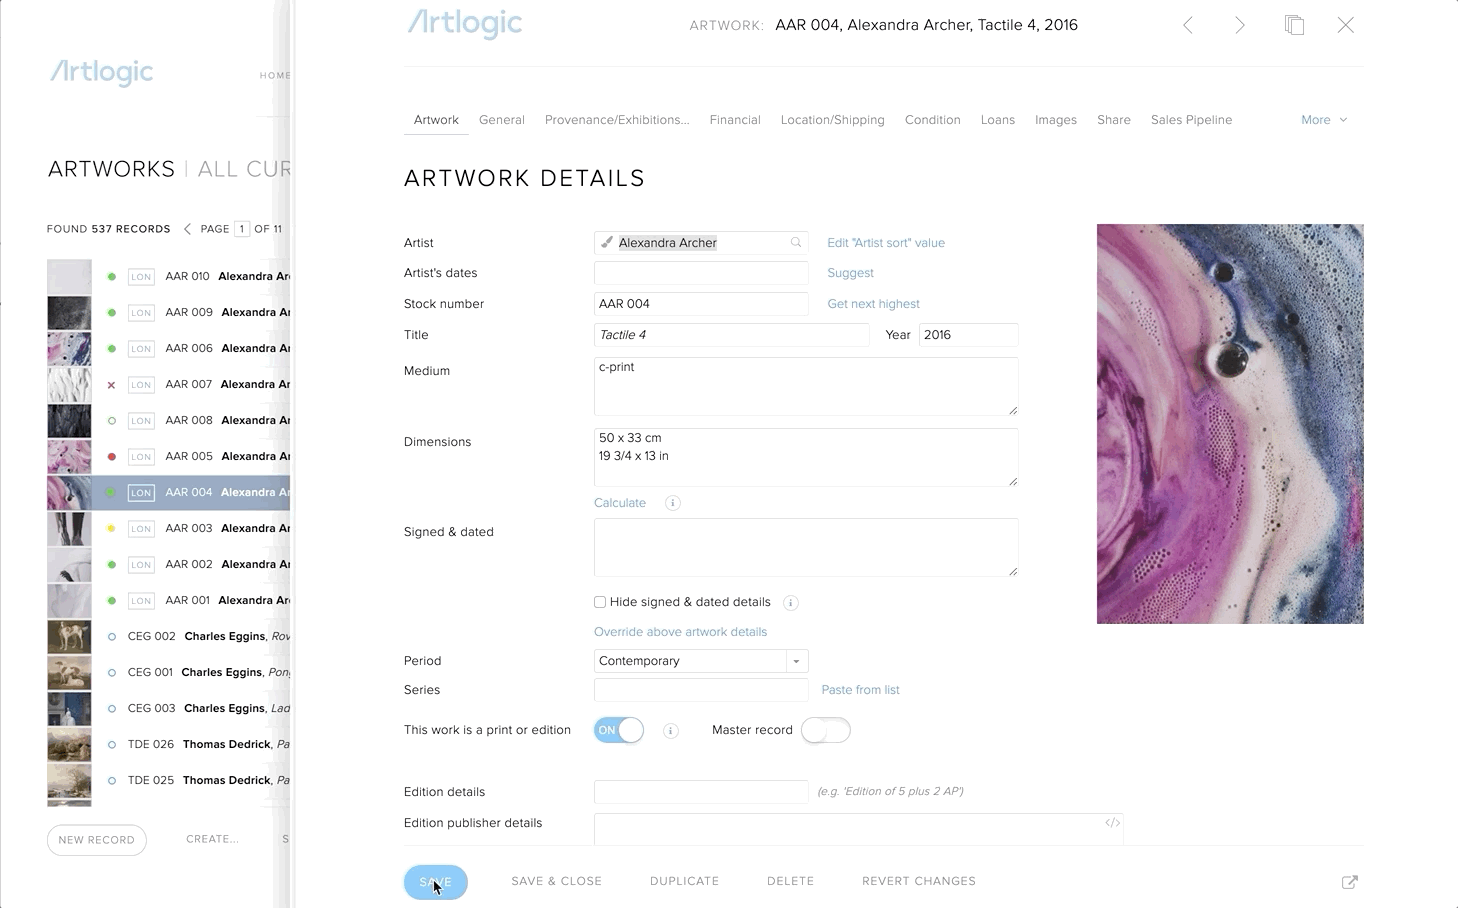
Task: Click hollow status dot for AAR 008
Action: 112,421
